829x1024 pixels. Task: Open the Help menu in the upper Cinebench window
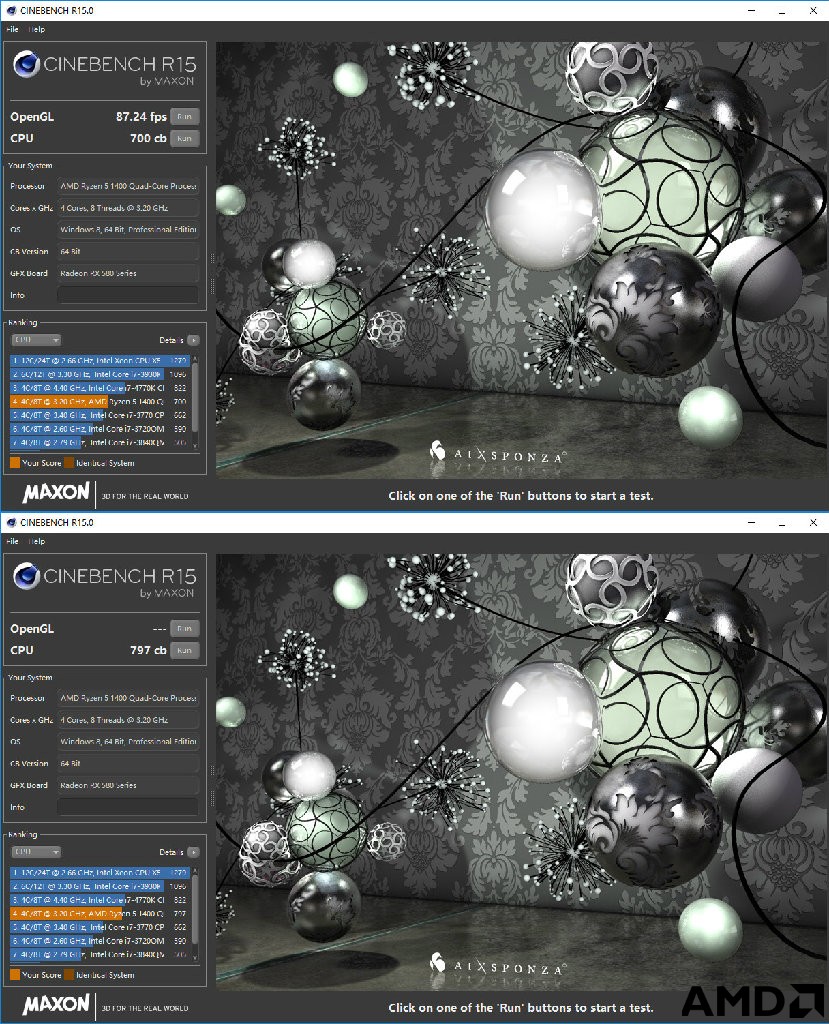click(37, 29)
